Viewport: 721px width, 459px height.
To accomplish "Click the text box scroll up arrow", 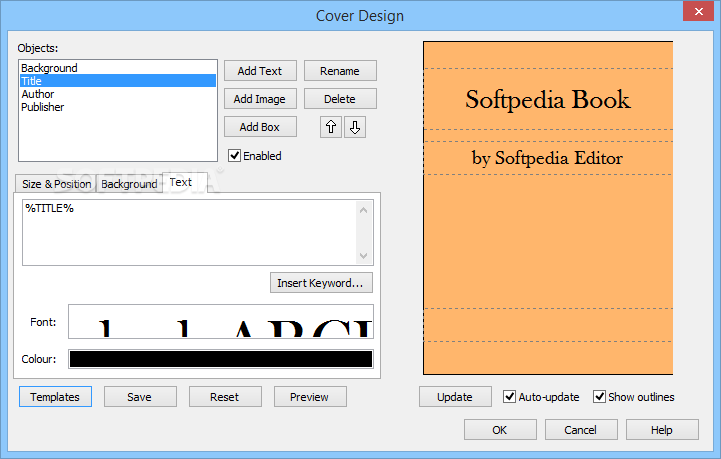I will pos(363,210).
